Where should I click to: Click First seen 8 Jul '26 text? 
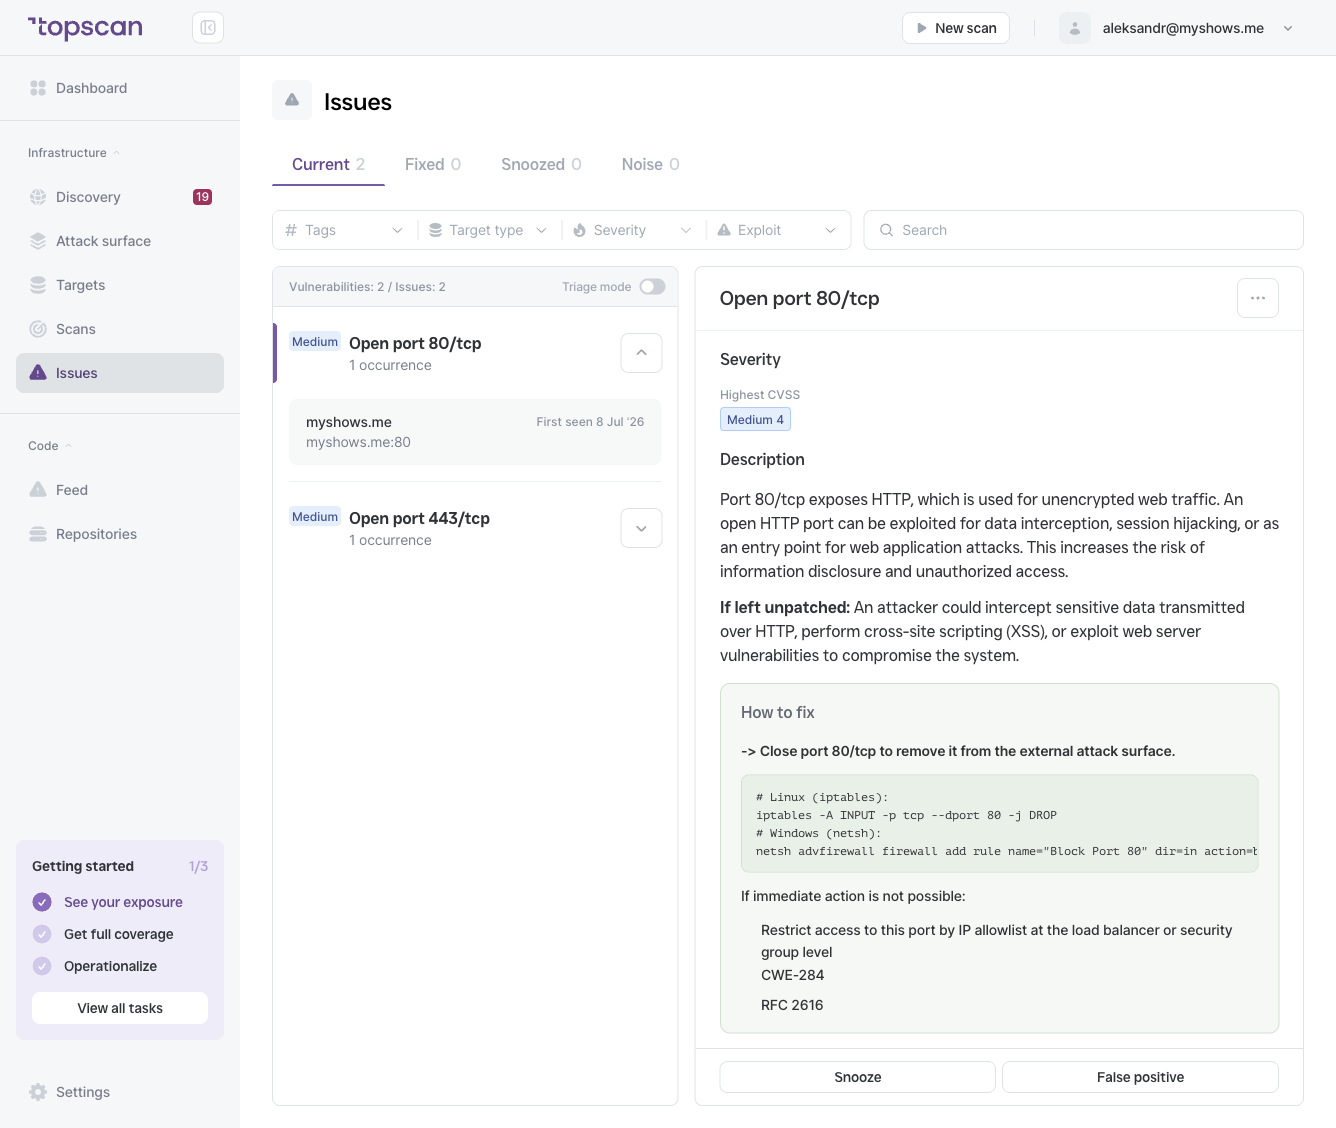[590, 422]
